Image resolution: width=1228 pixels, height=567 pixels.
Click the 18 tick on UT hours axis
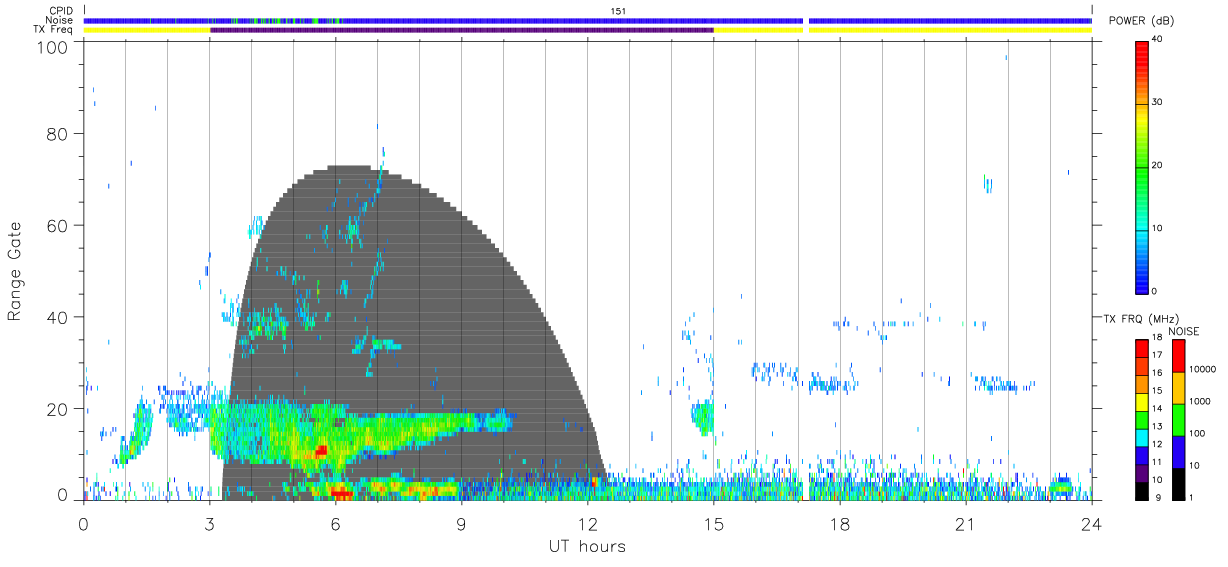[839, 524]
